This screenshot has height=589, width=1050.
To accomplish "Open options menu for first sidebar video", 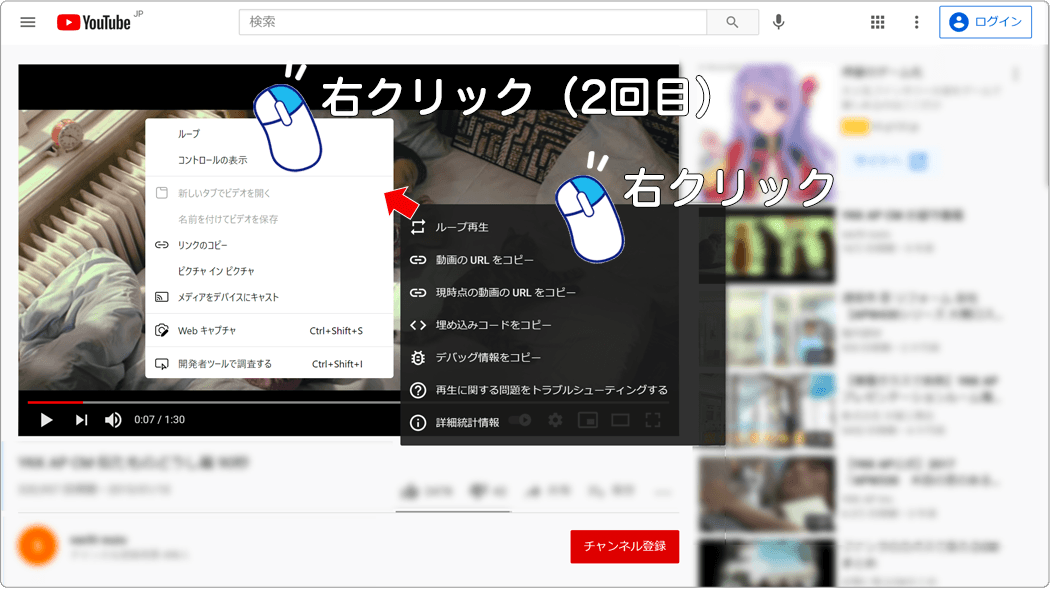I will [x=1015, y=74].
